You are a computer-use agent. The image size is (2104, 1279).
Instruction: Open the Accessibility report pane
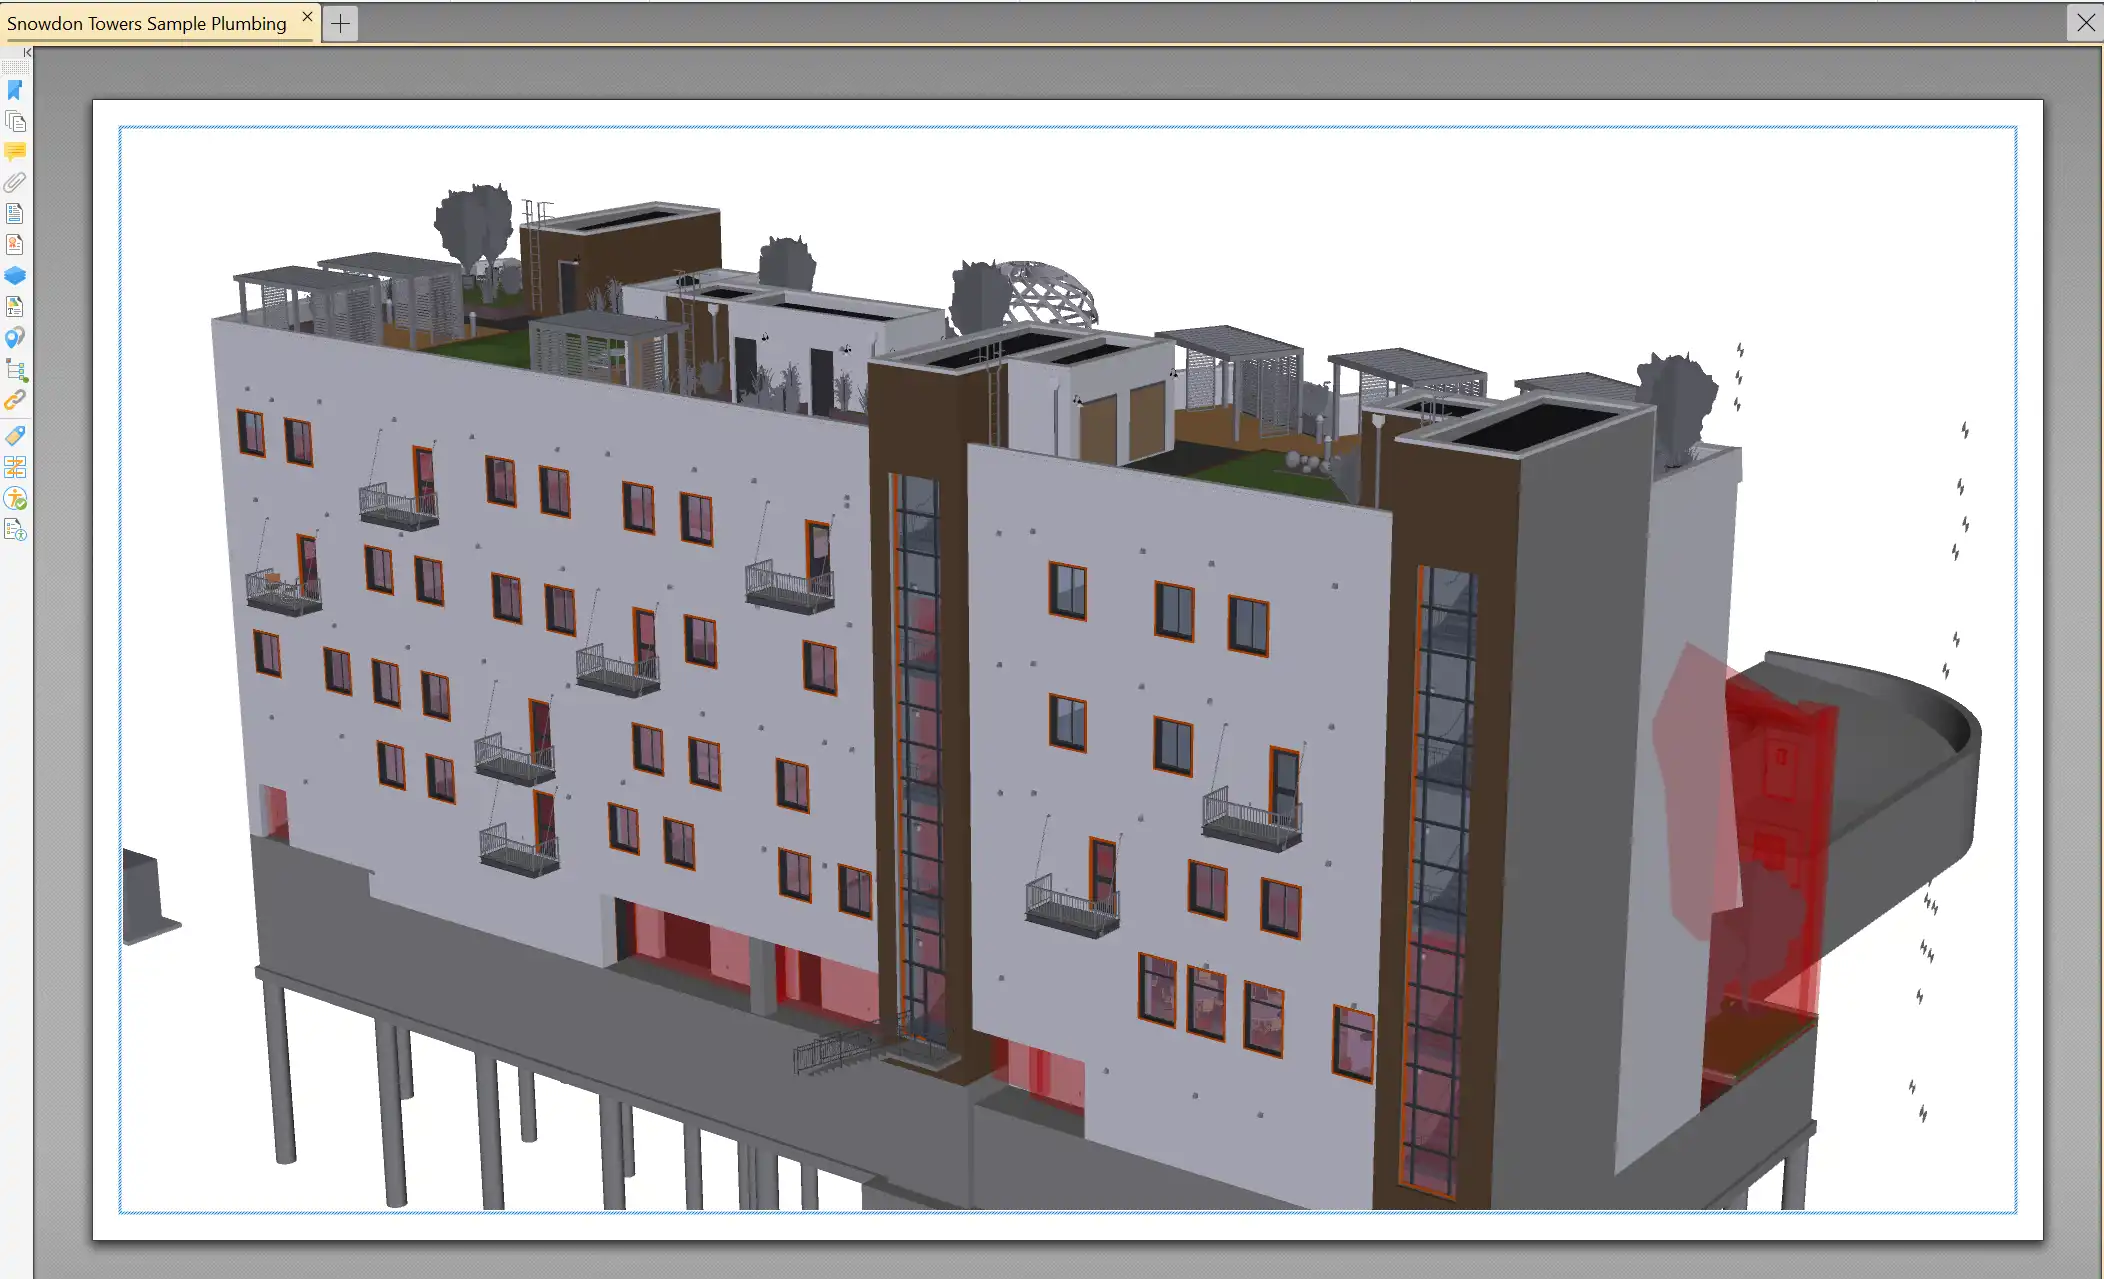click(15, 530)
